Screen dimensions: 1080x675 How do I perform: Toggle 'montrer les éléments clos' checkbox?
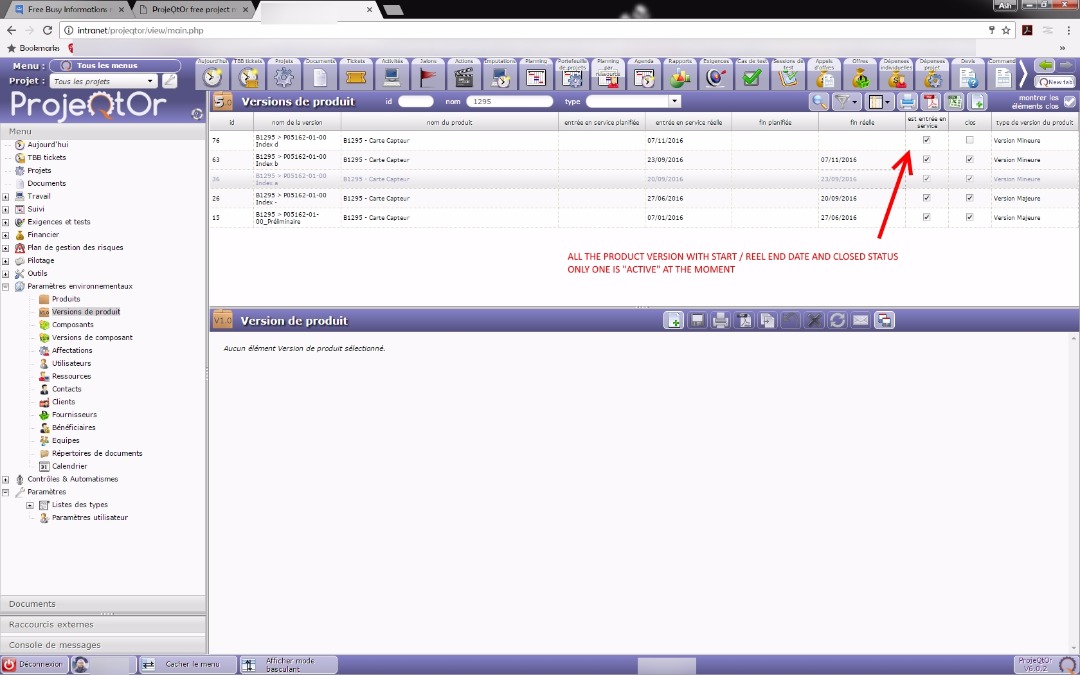click(x=1070, y=101)
